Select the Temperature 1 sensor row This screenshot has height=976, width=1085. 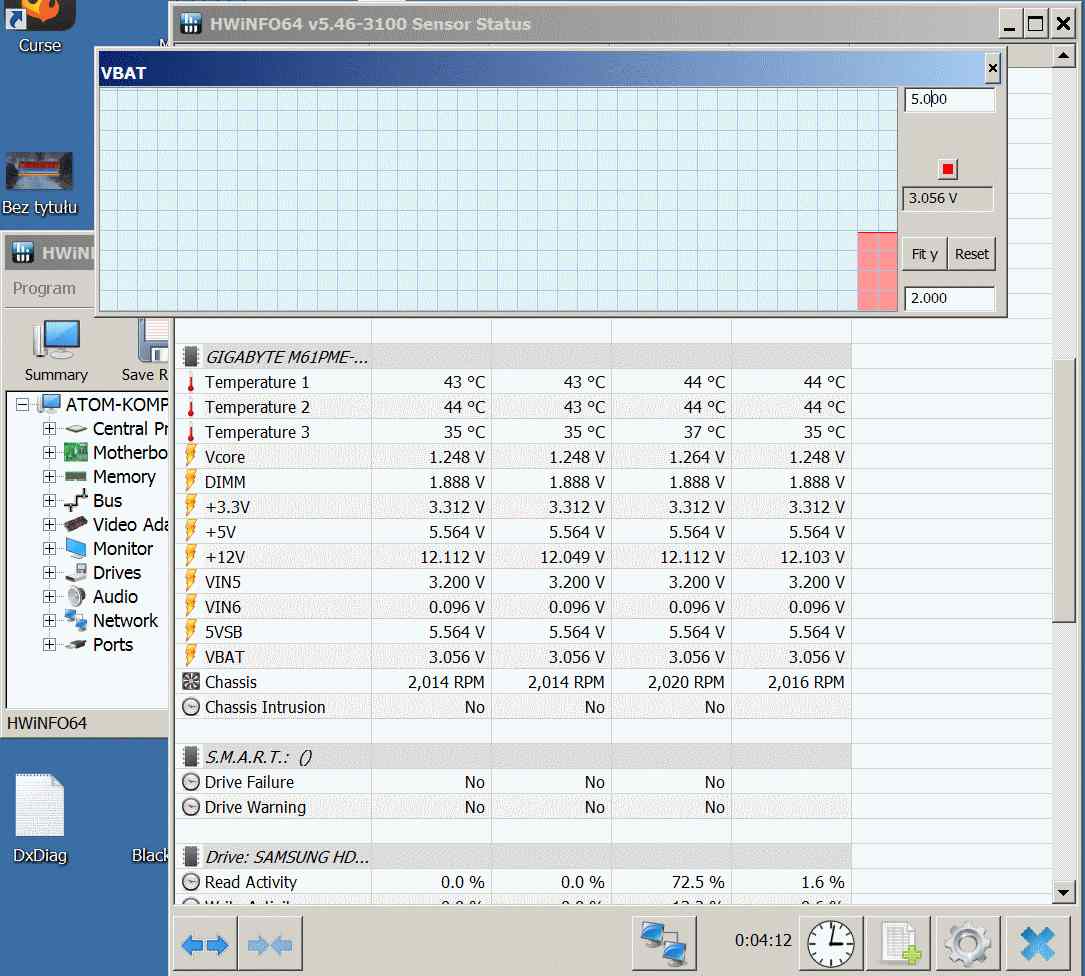[x=513, y=382]
